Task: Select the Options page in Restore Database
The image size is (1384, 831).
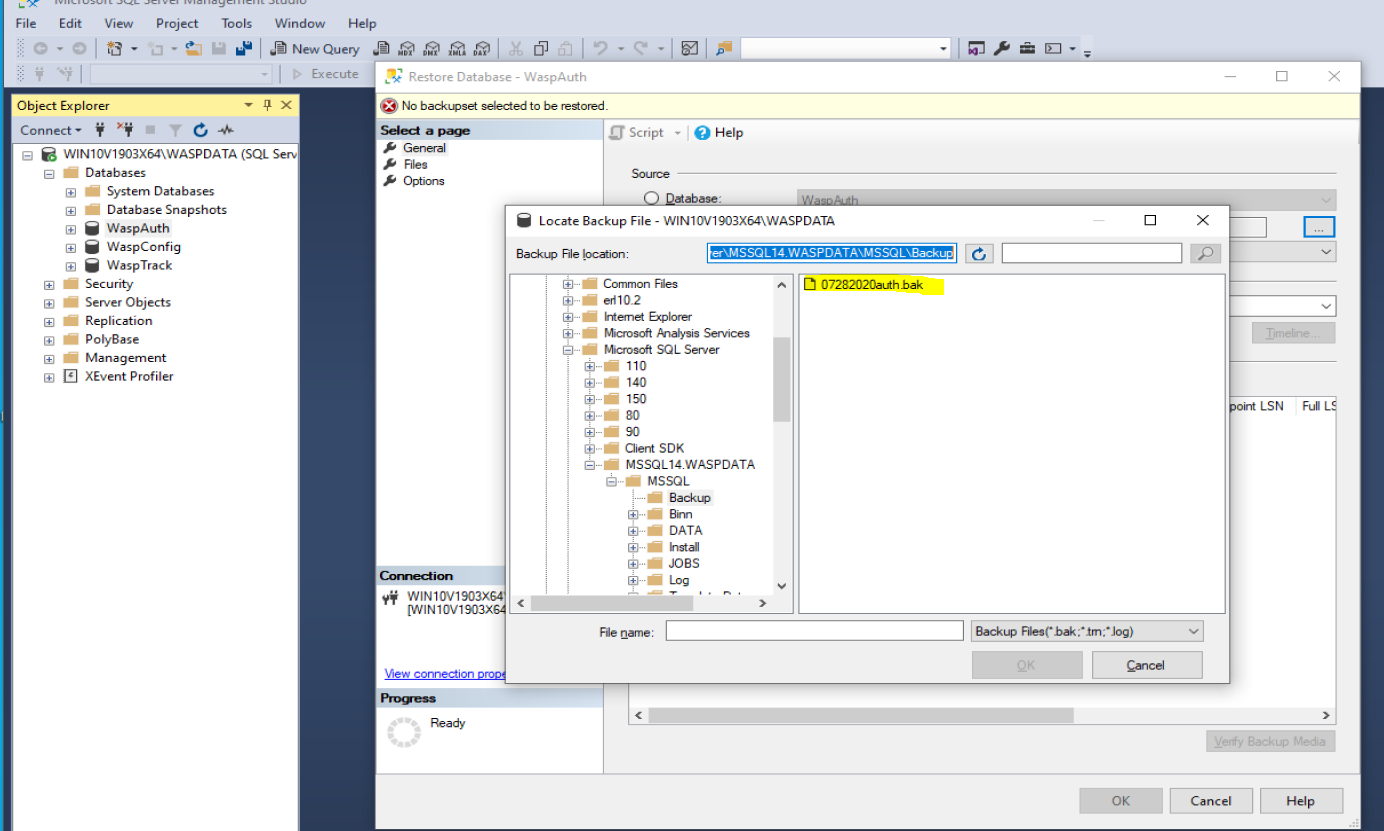Action: point(424,181)
